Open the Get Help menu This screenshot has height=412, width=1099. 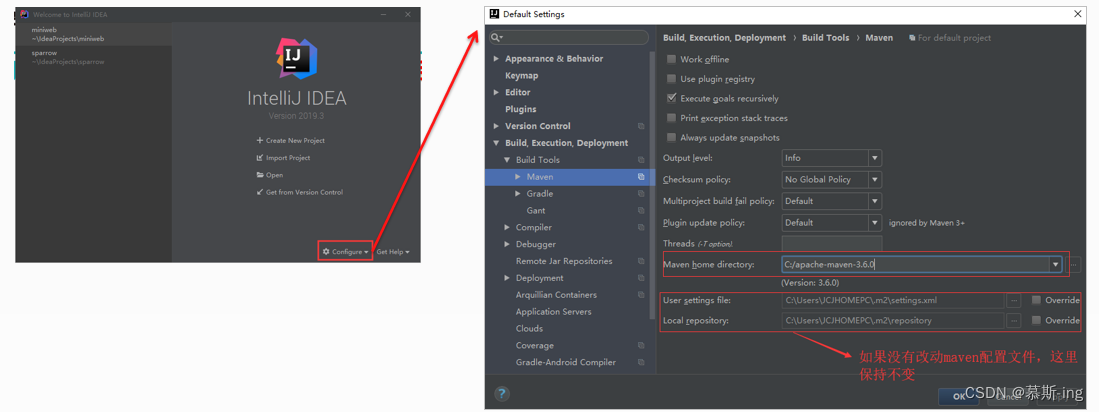tap(392, 252)
